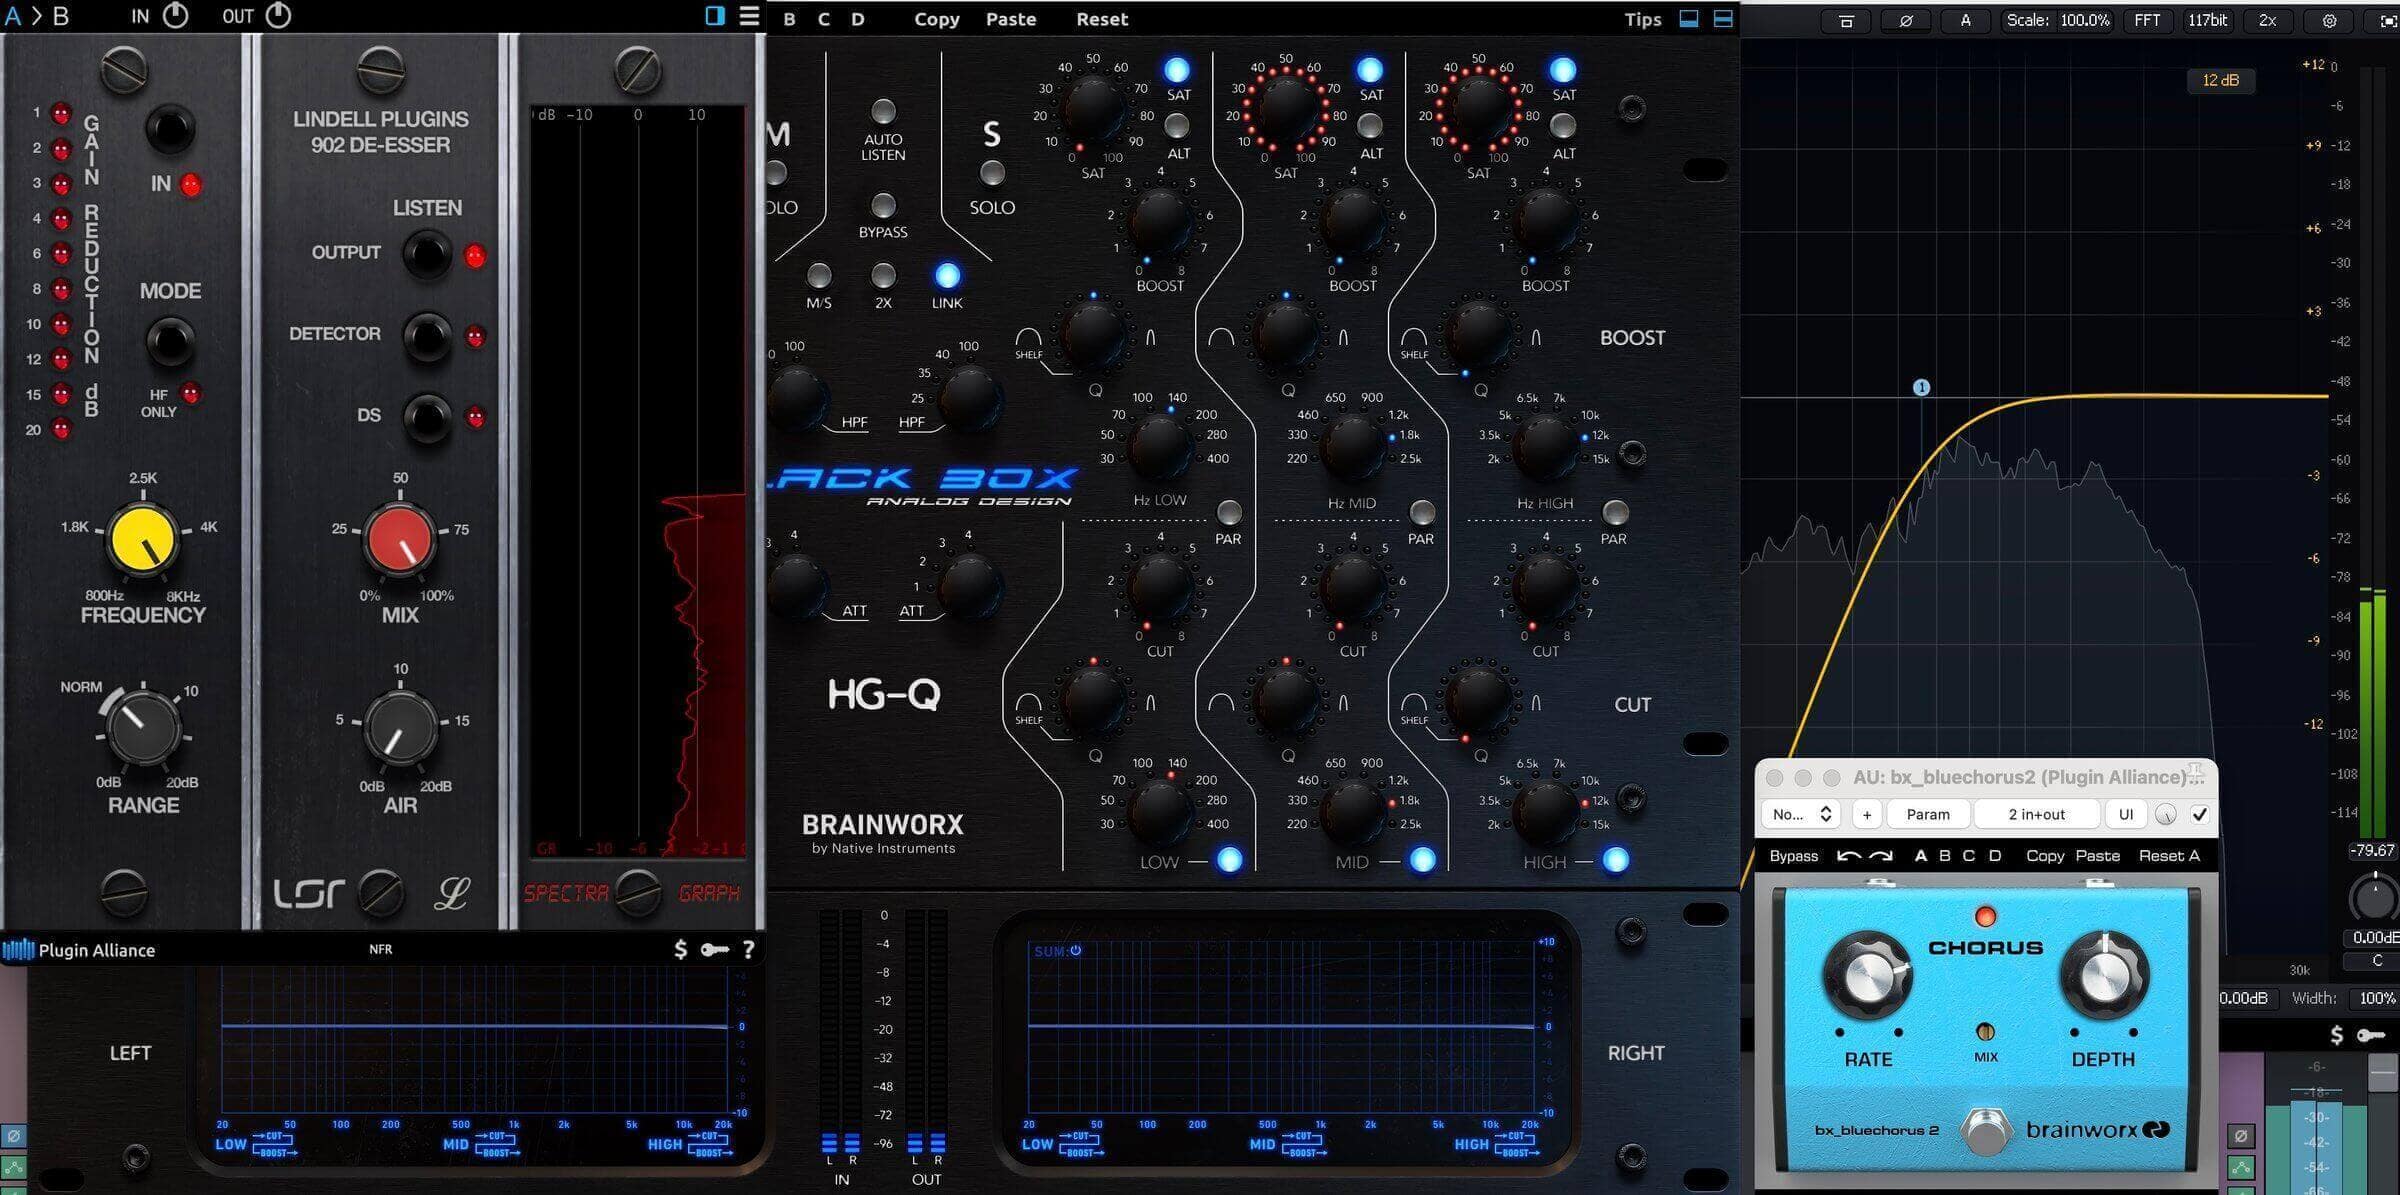This screenshot has height=1195, width=2400.
Task: Click the green routing icon at bottom left edge
Action: click(x=13, y=1167)
